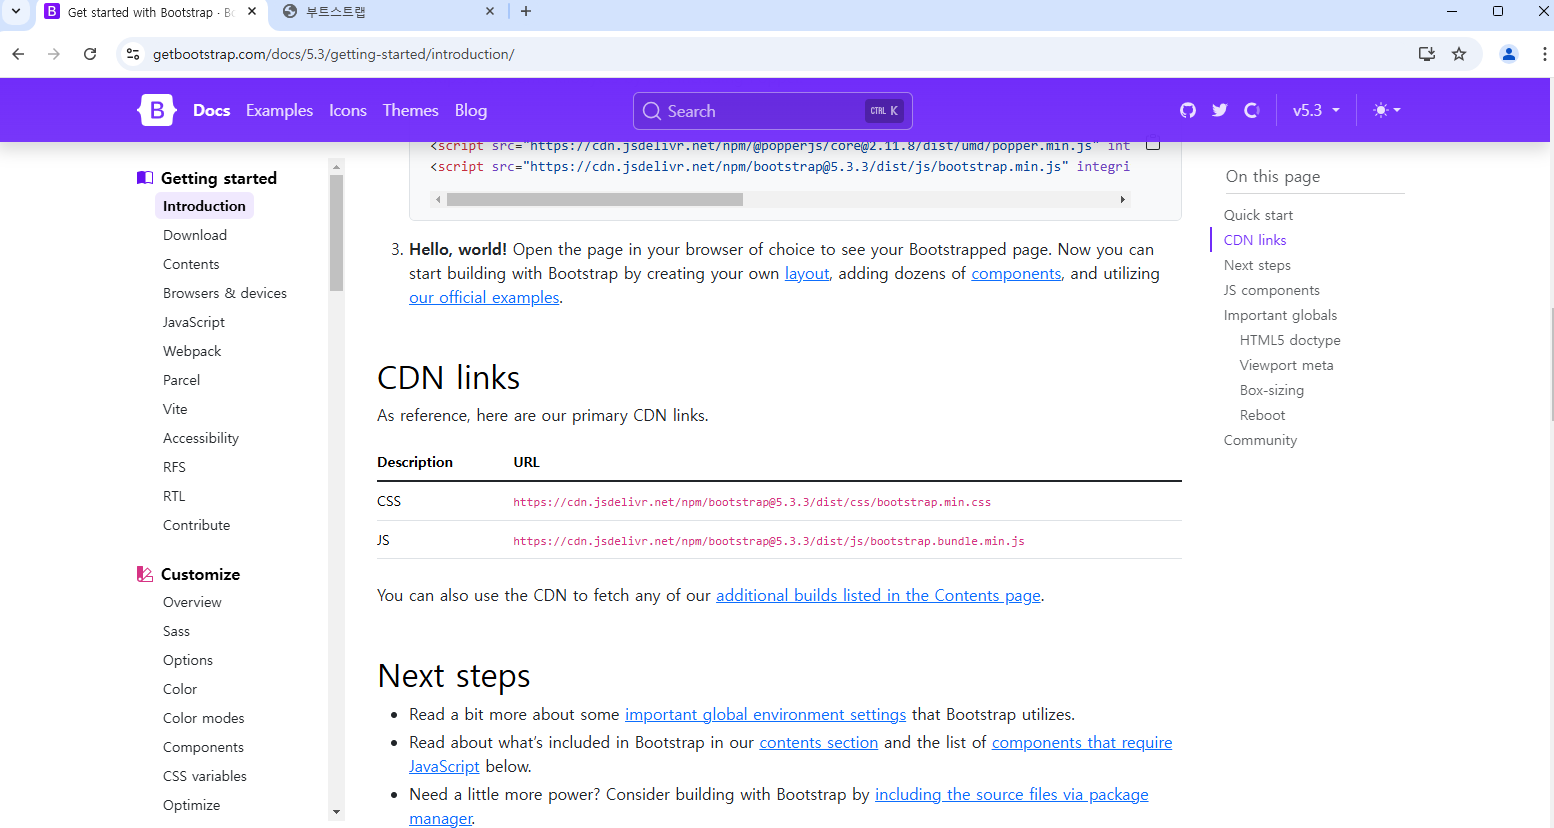Follow the our official examples link

coord(484,298)
